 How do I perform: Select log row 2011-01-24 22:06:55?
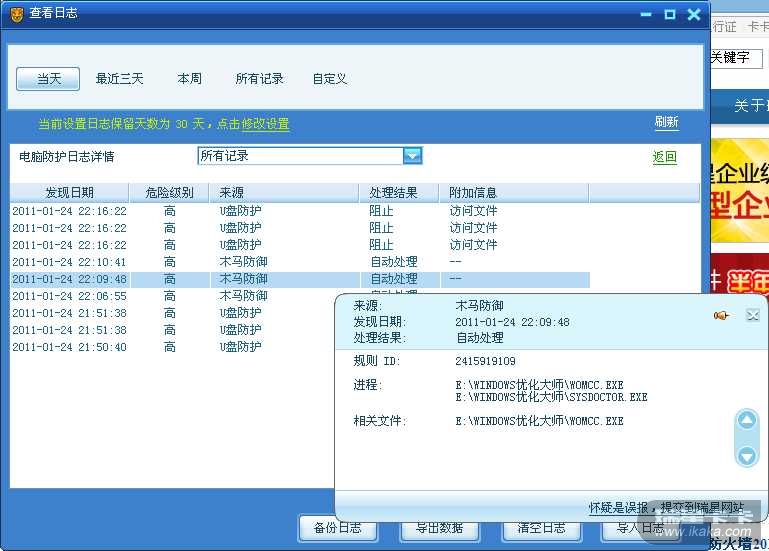pos(172,296)
